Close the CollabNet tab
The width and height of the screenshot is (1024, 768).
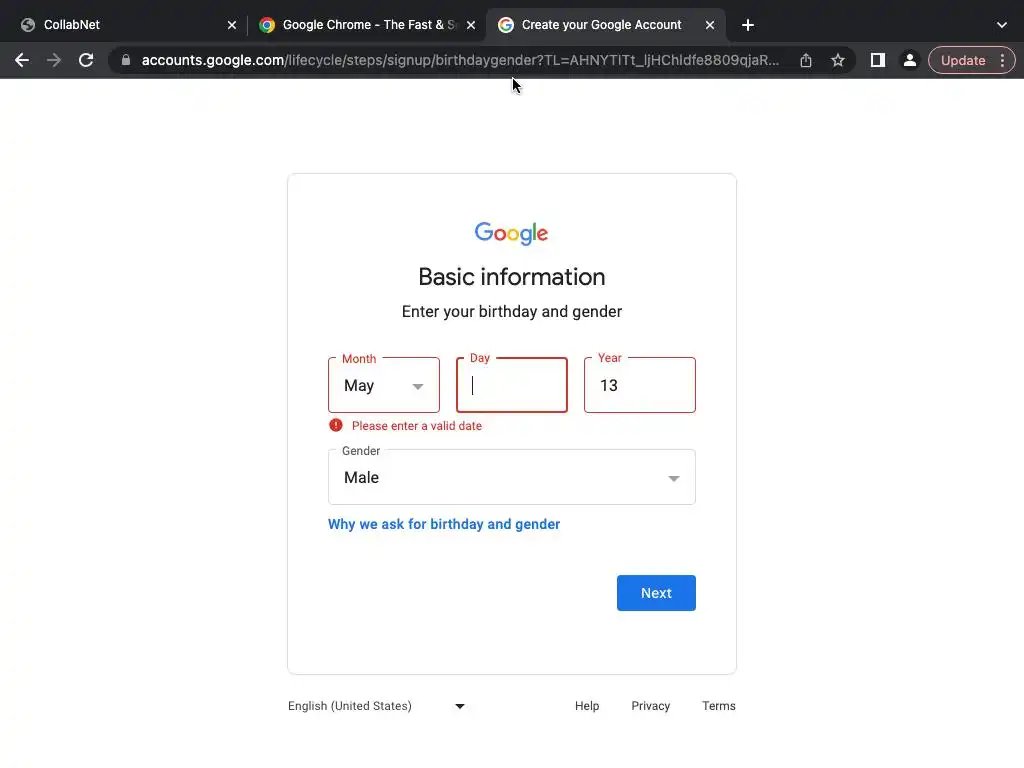click(232, 25)
